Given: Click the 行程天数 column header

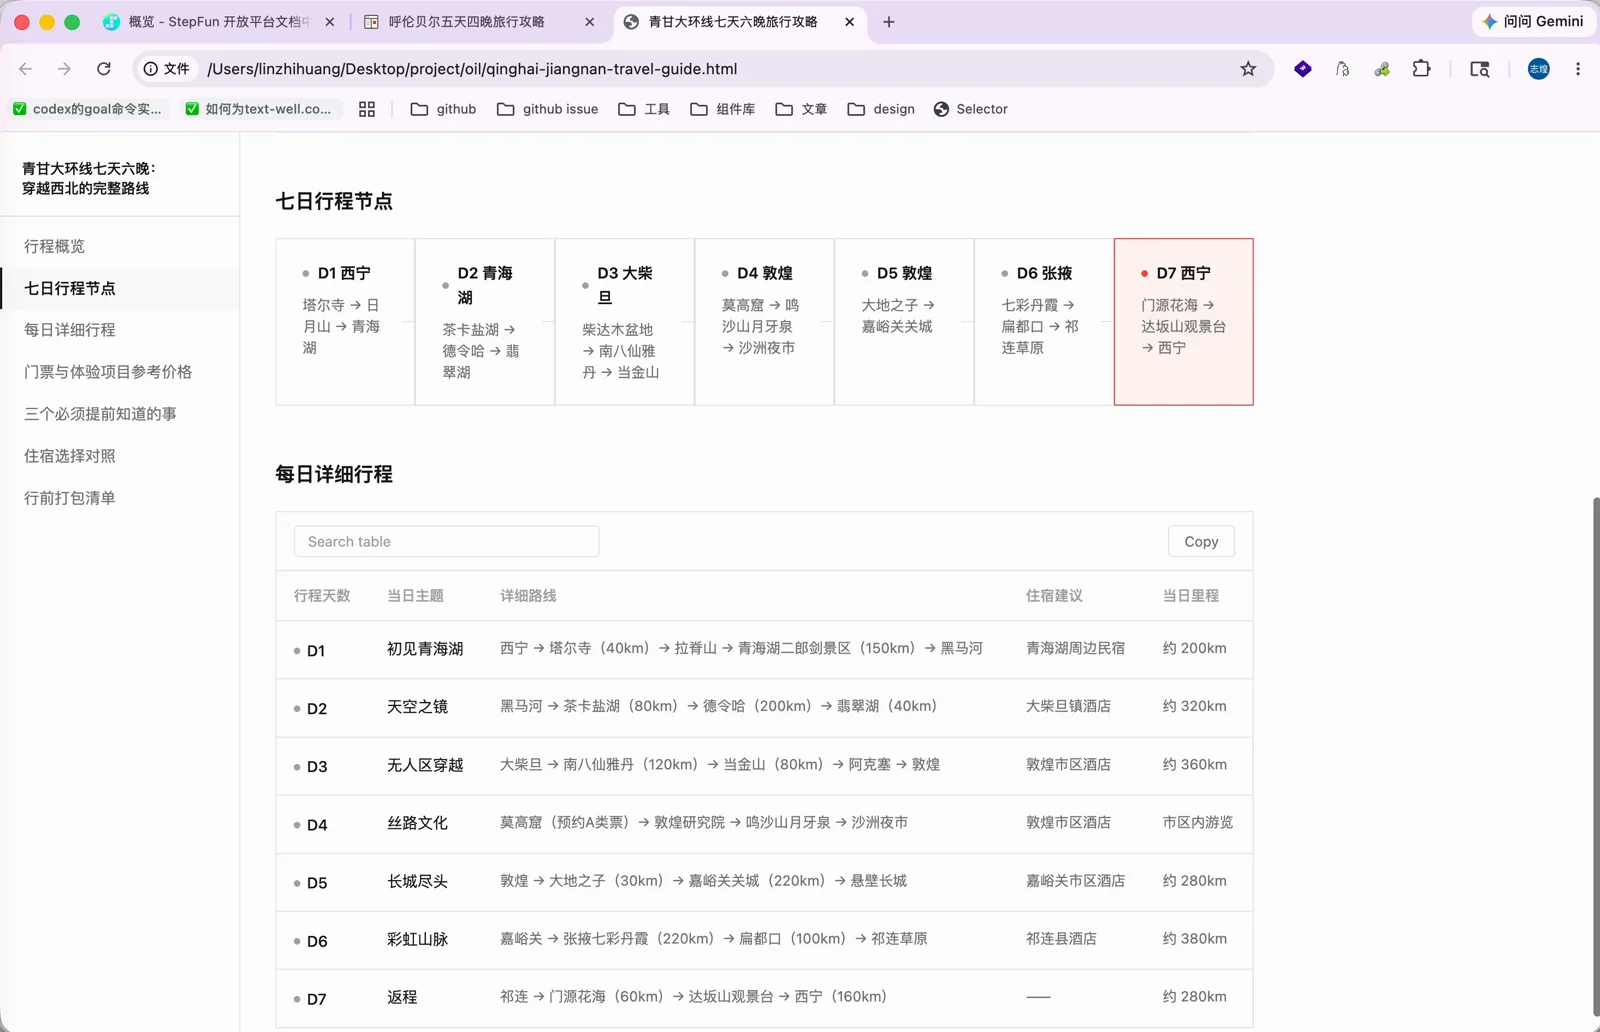Looking at the screenshot, I should click(322, 596).
